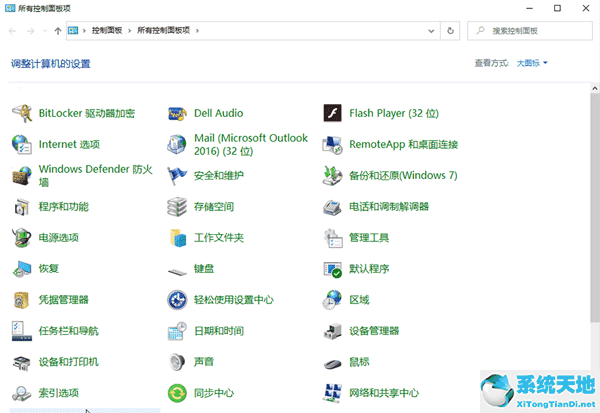The image size is (600, 413).
Task: Click the refresh button beside address bar
Action: 450,31
